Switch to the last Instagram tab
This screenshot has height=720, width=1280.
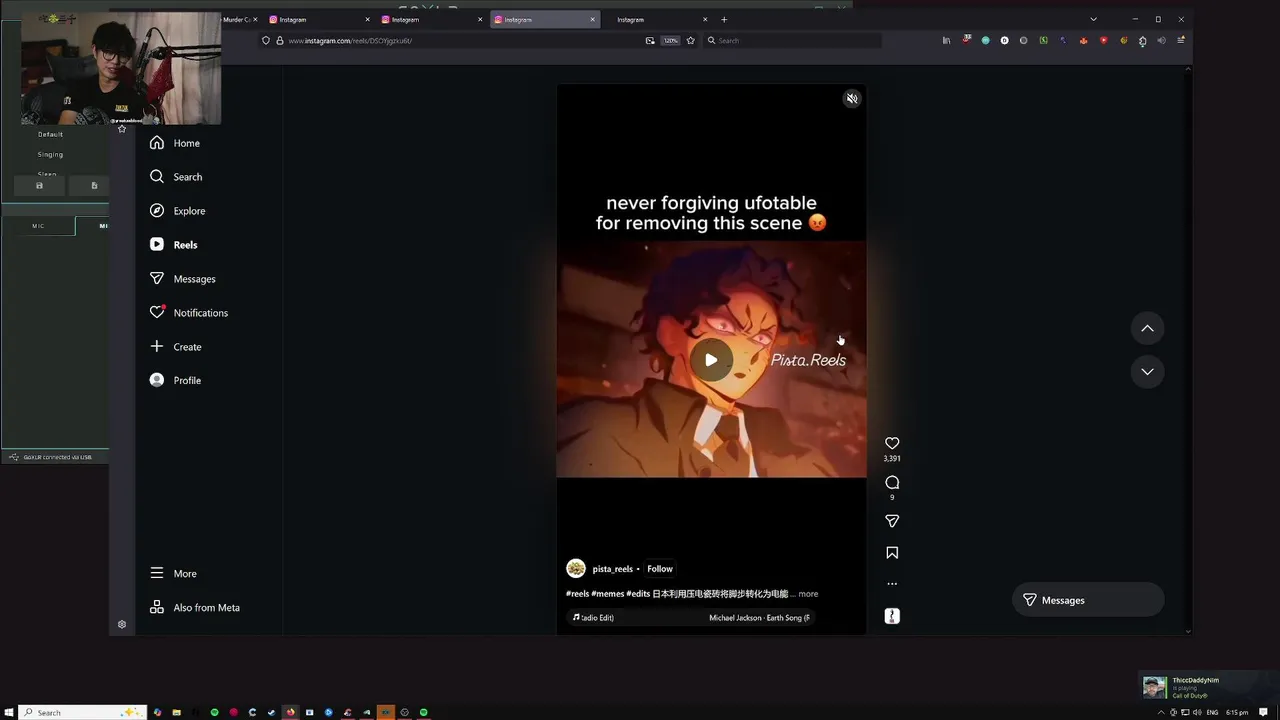point(655,19)
